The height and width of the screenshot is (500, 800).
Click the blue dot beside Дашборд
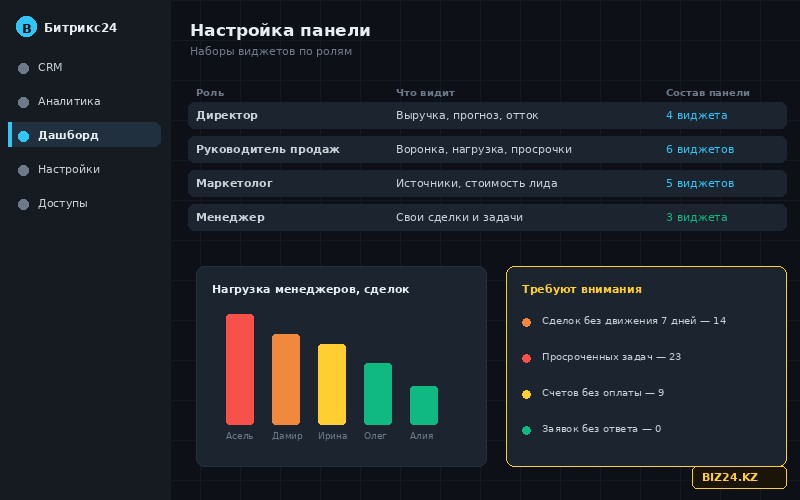coord(23,136)
